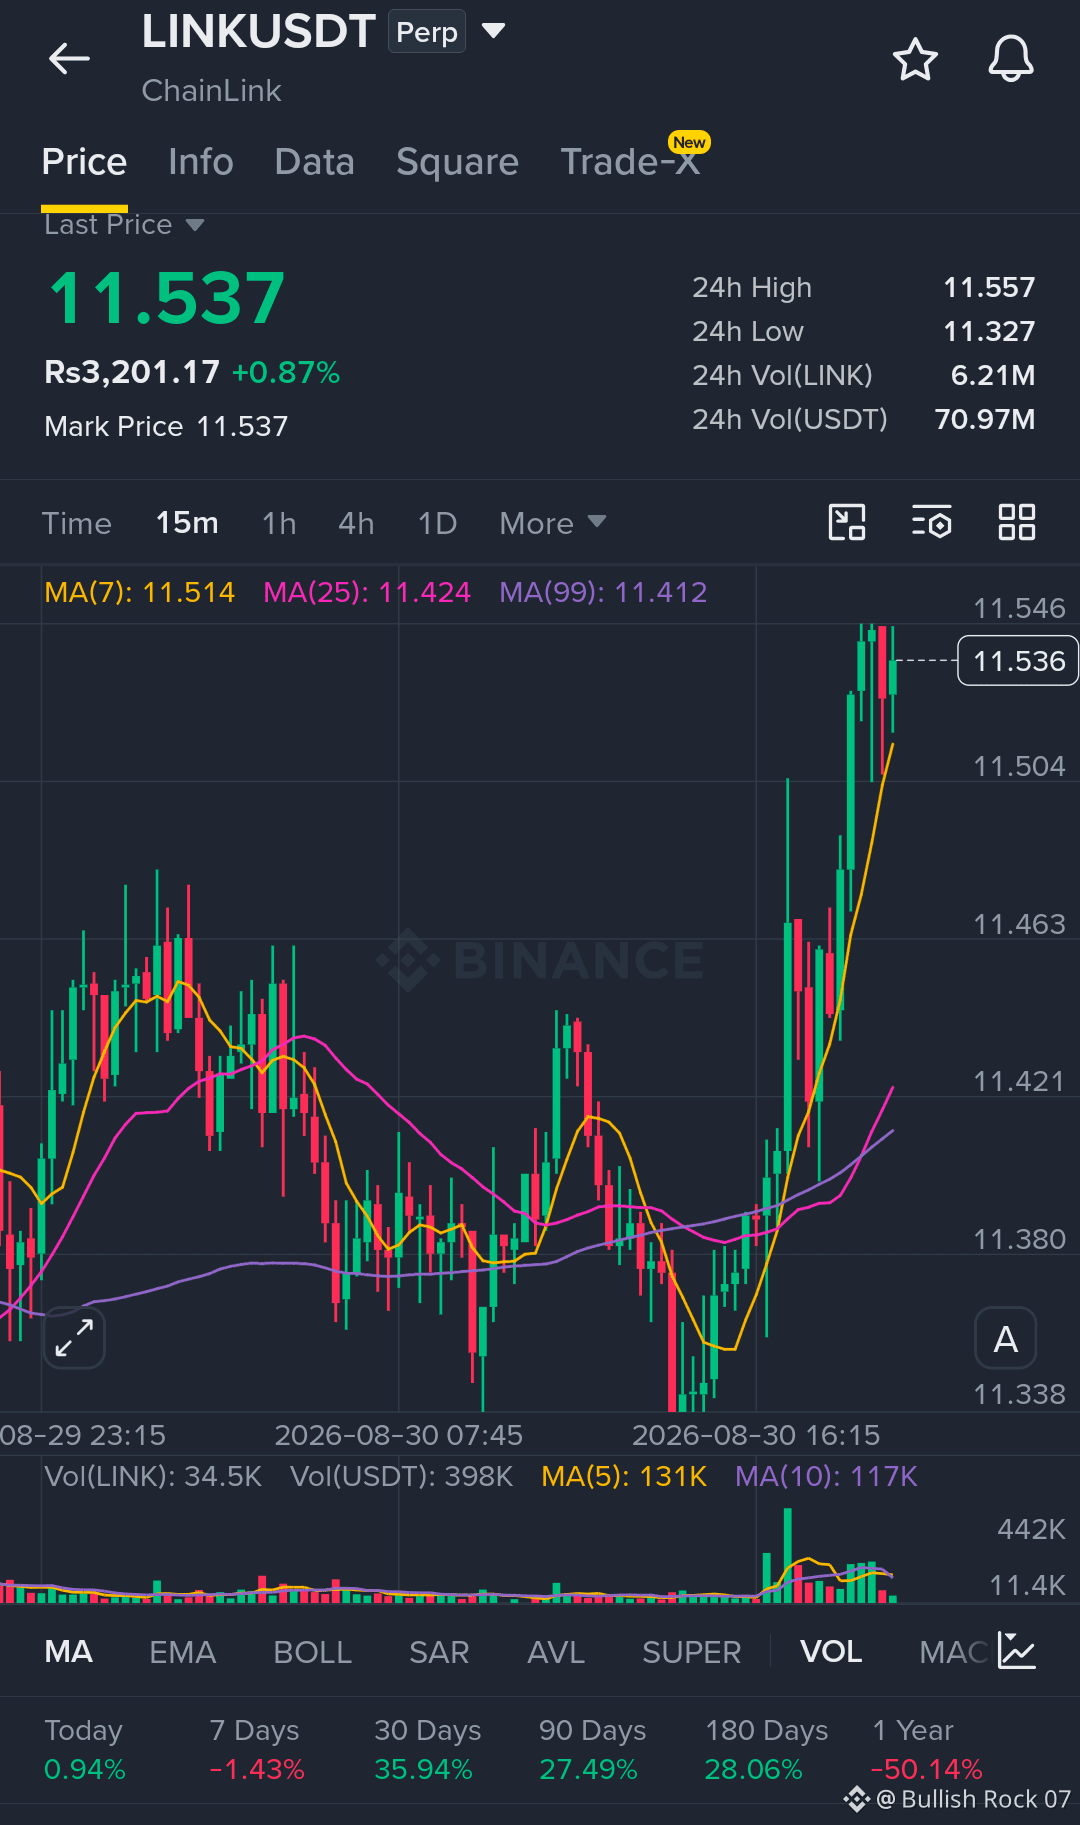Switch to the Price tab

click(84, 162)
